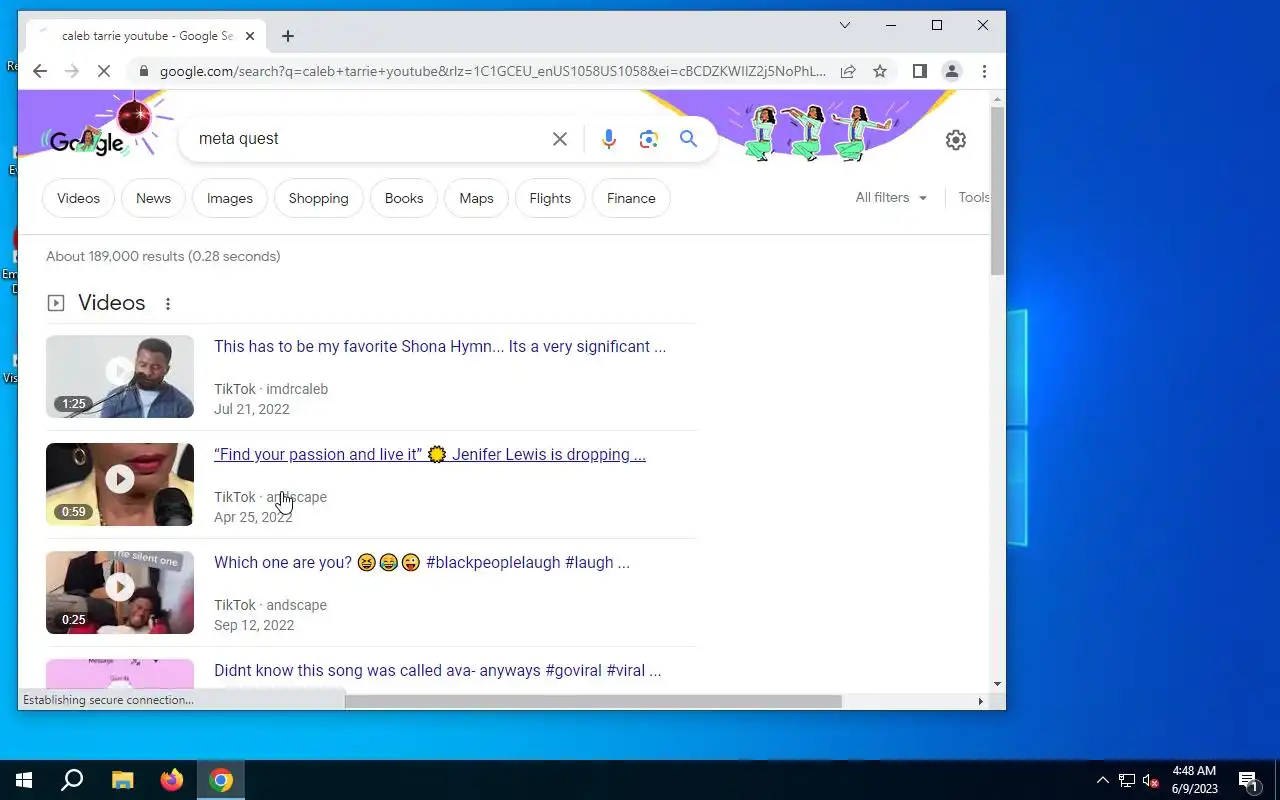The height and width of the screenshot is (800, 1280).
Task: Click the Videos section heading
Action: (111, 303)
